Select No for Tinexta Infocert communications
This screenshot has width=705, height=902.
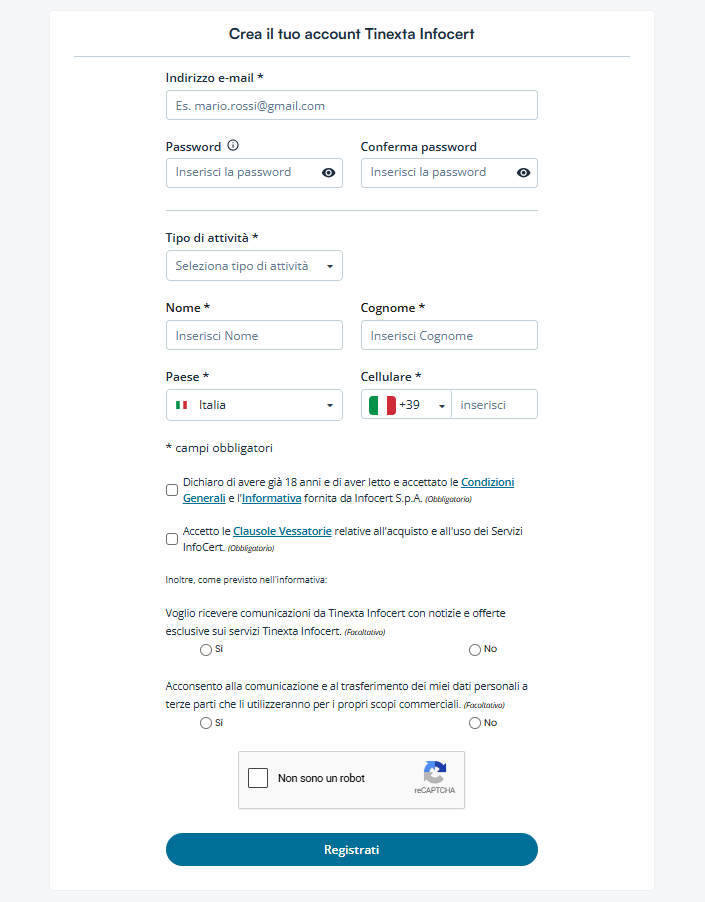pos(475,650)
